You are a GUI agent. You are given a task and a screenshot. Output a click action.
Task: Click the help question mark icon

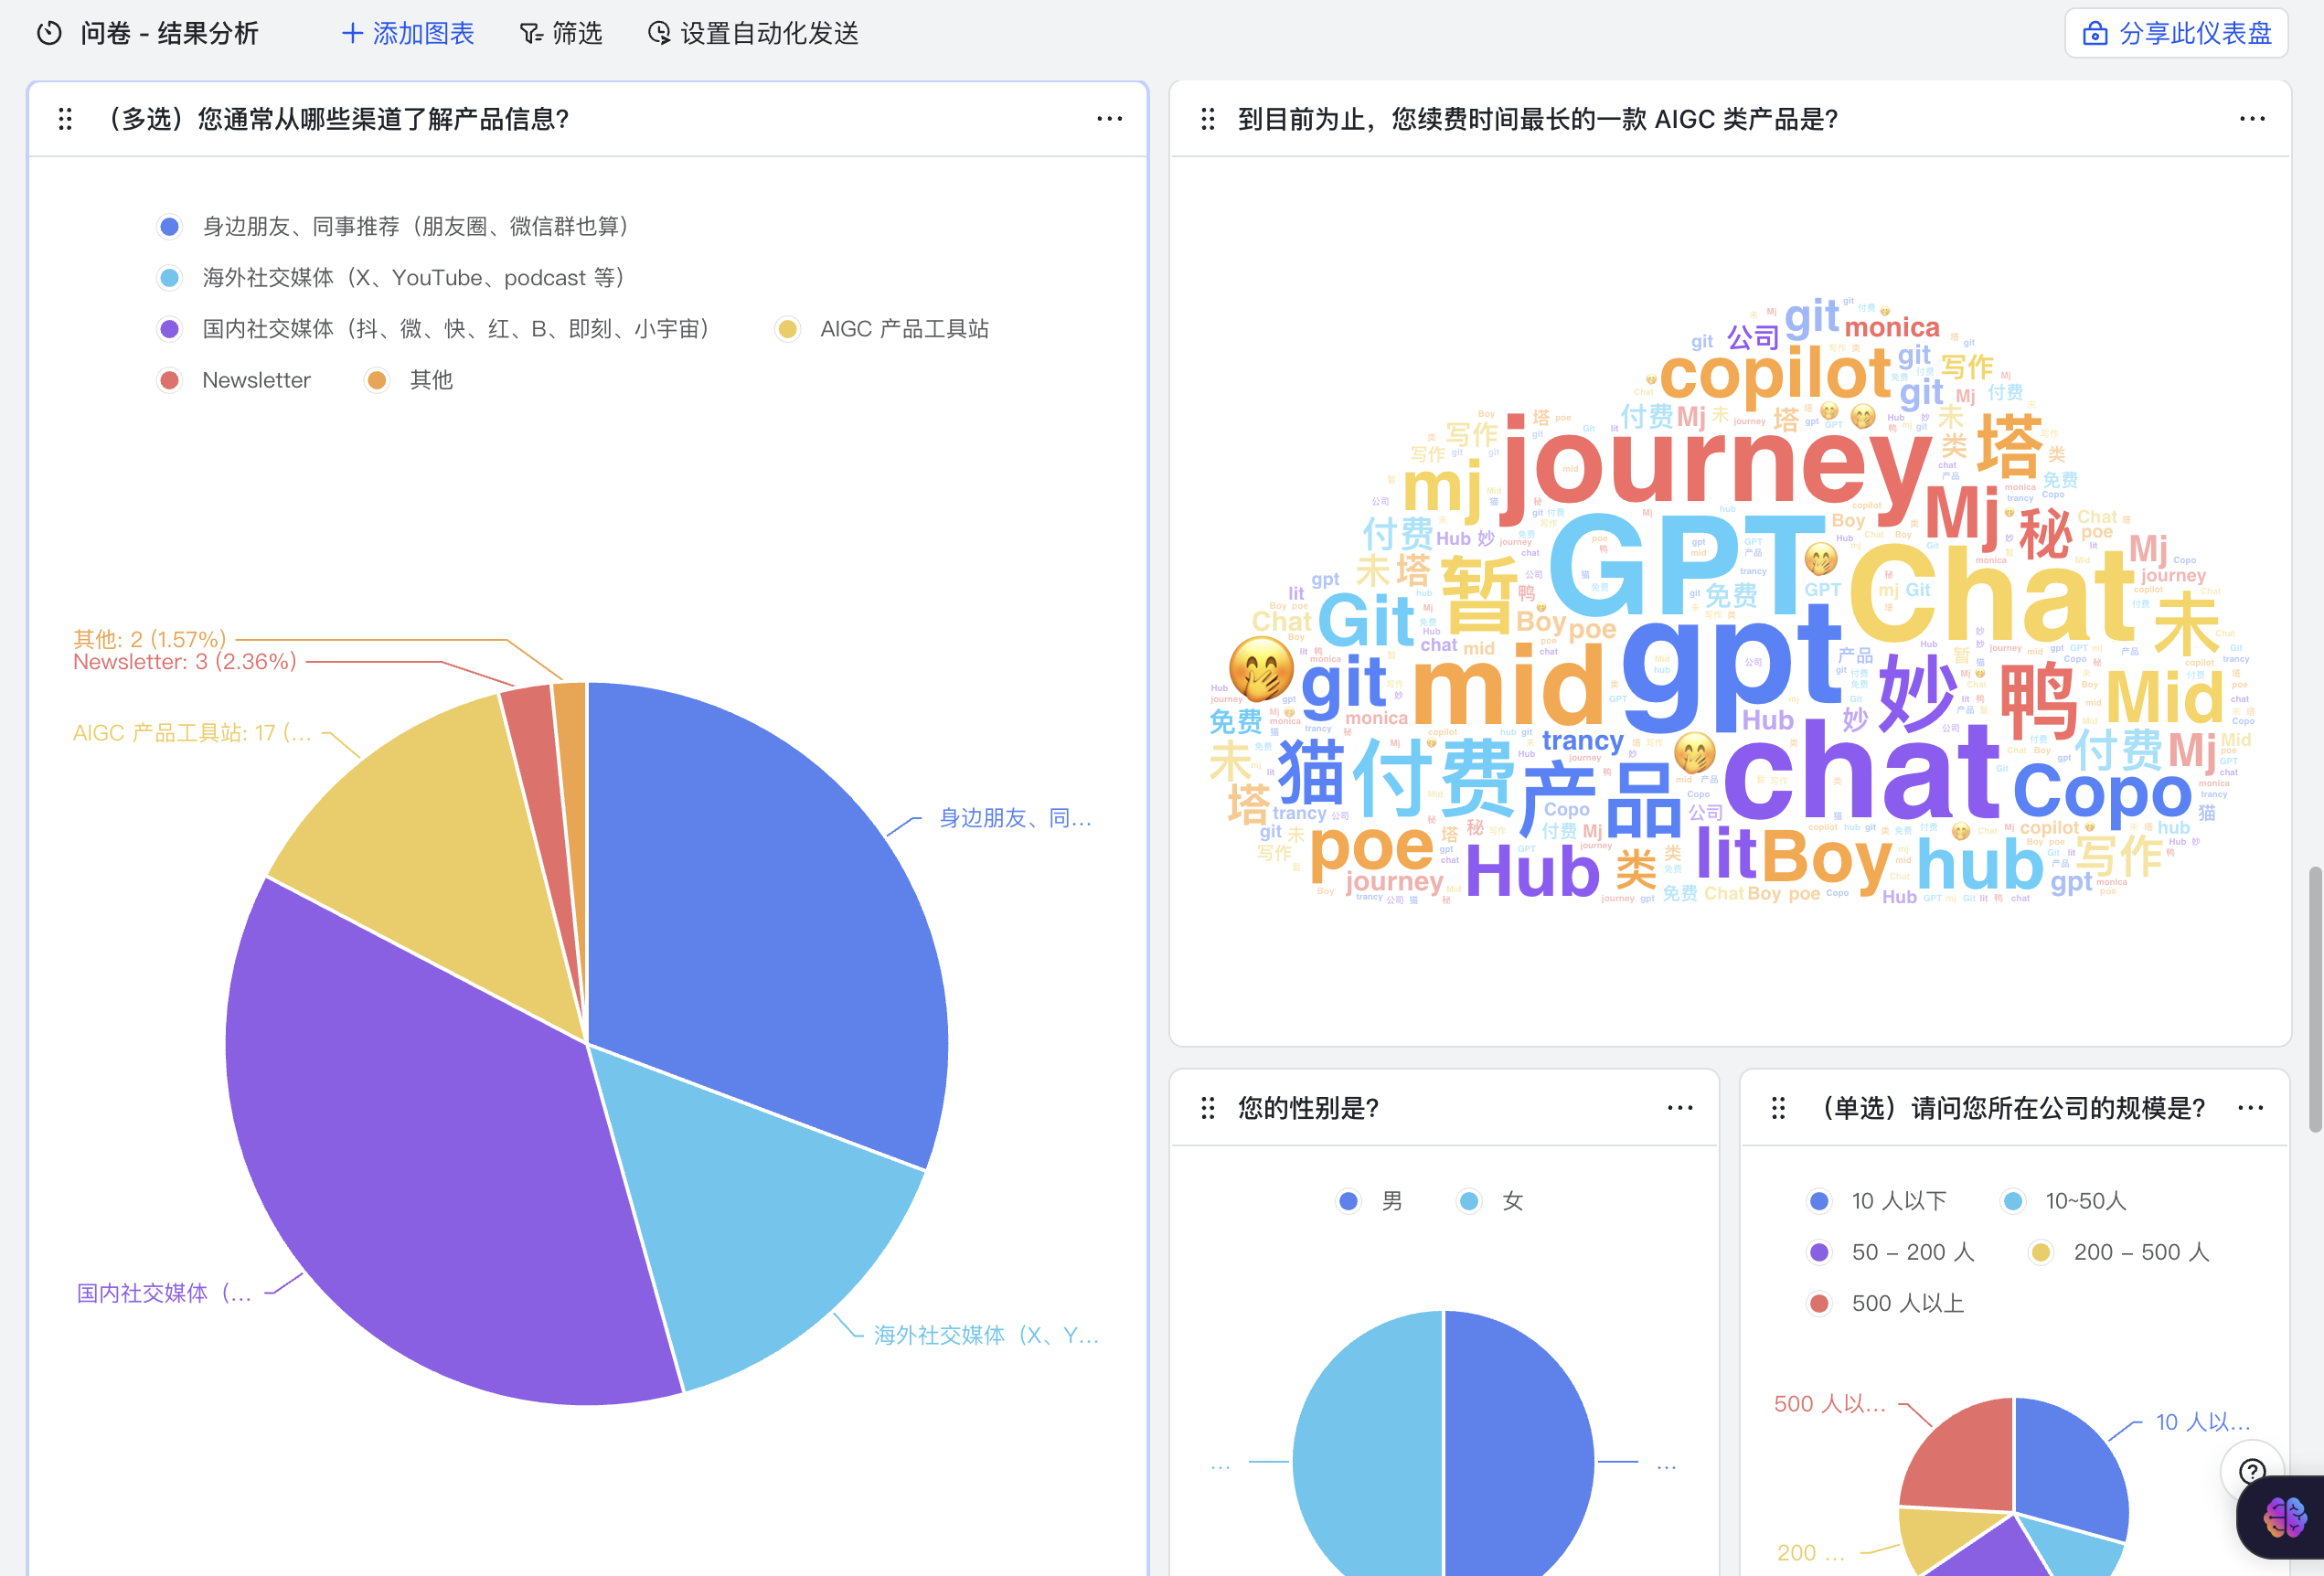pos(2252,1470)
